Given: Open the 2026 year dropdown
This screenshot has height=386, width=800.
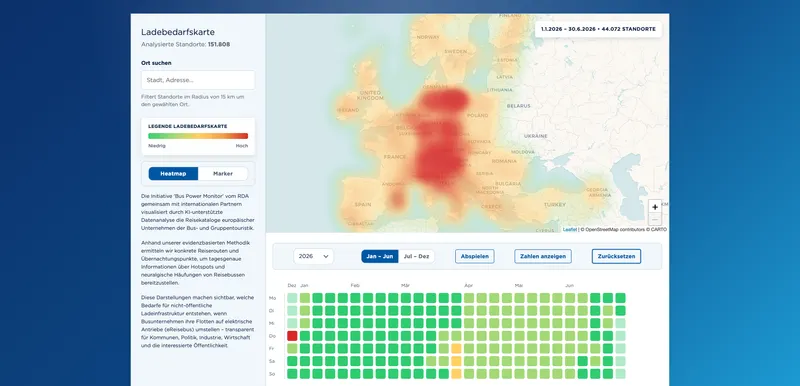Looking at the screenshot, I should click(x=313, y=256).
